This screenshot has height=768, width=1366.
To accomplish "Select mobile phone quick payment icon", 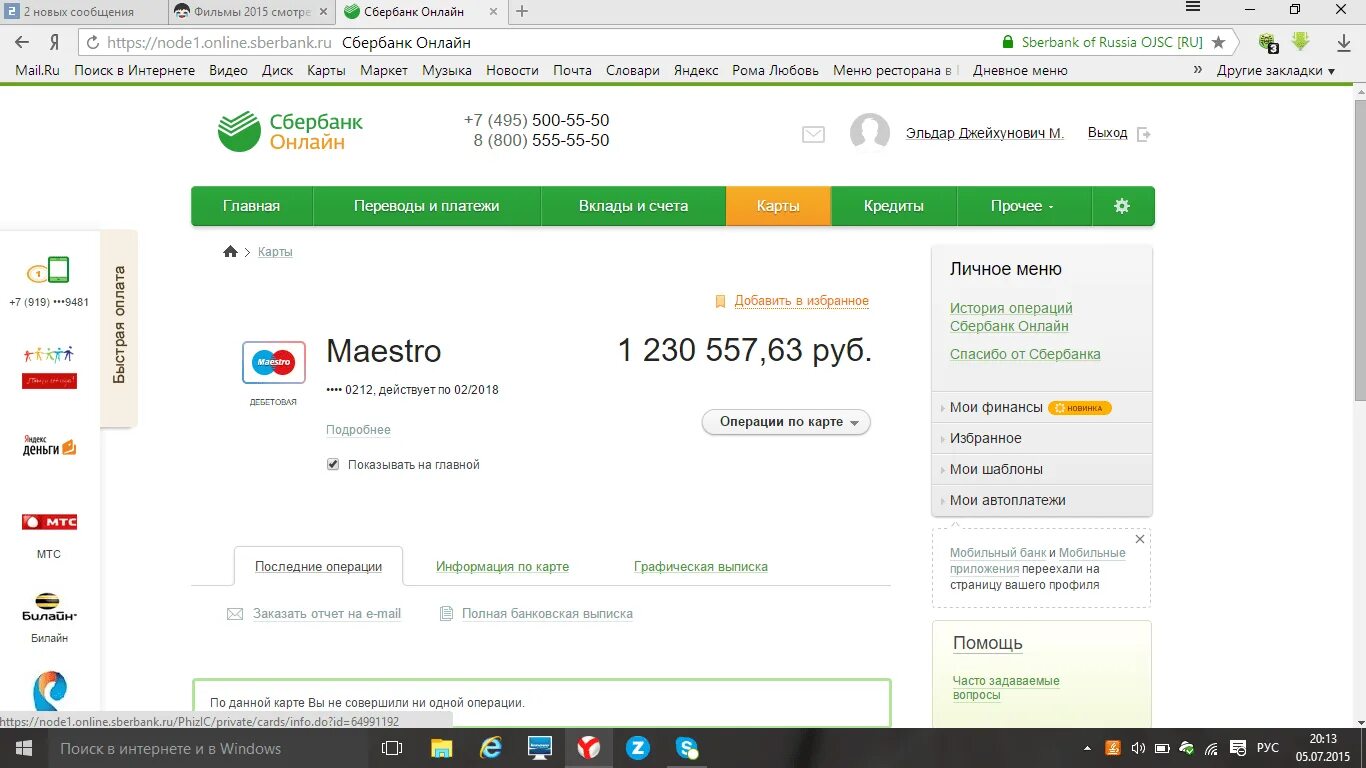I will pyautogui.click(x=49, y=270).
